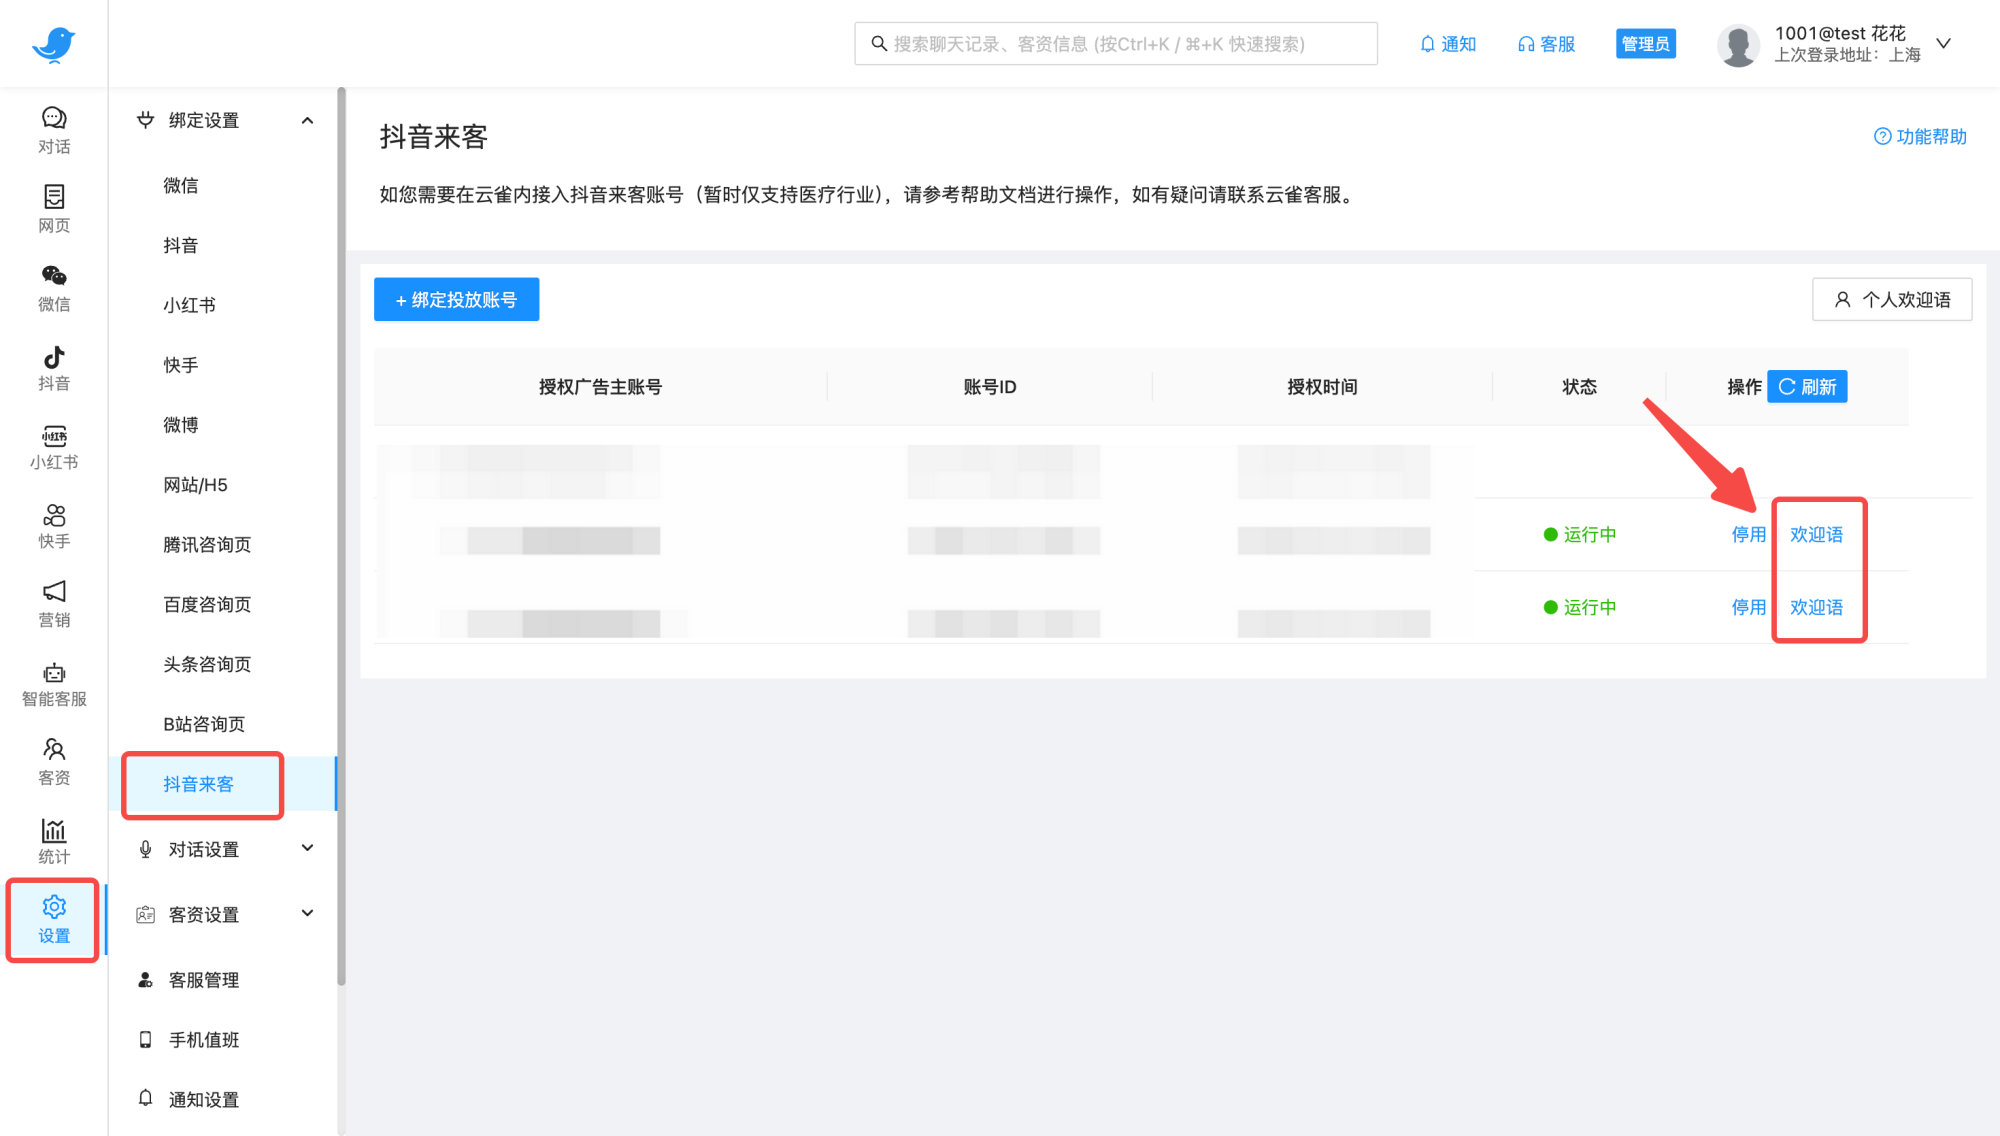Screen dimensions: 2000x1136
Task: Click 停用 in the first running row
Action: [1748, 535]
